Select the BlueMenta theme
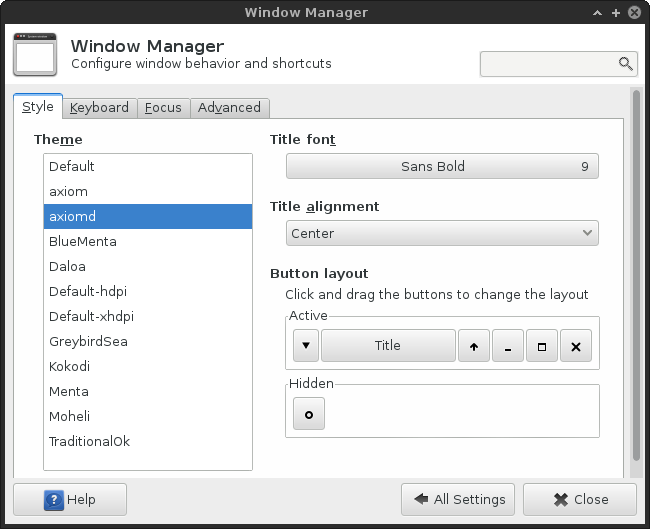Screen dimensions: 650x529 coord(83,242)
